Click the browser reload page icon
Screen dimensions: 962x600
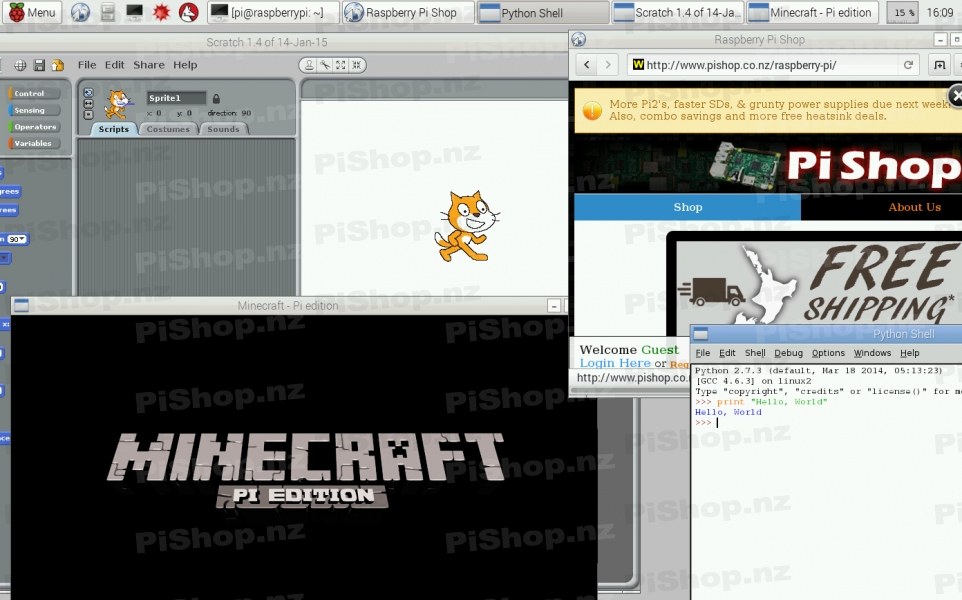(x=908, y=65)
